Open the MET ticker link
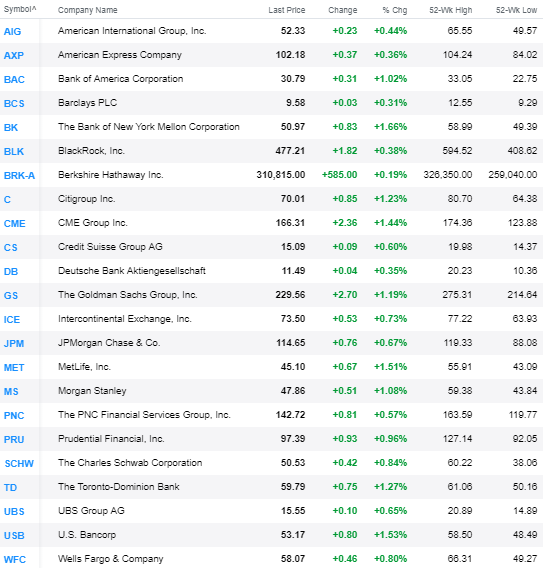The width and height of the screenshot is (543, 568). (x=14, y=367)
